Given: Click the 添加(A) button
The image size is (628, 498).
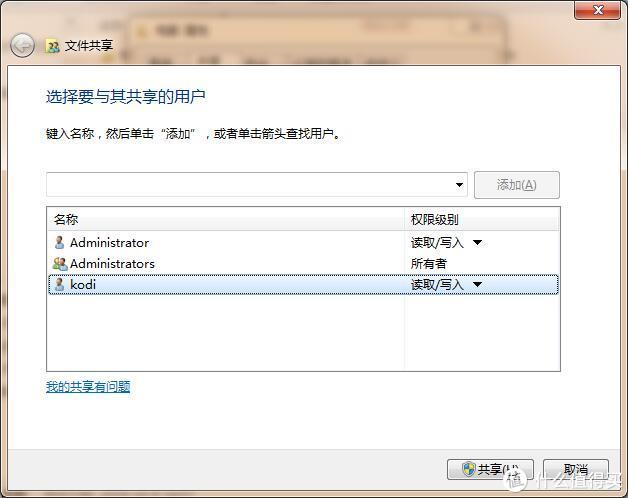Looking at the screenshot, I should pyautogui.click(x=517, y=185).
